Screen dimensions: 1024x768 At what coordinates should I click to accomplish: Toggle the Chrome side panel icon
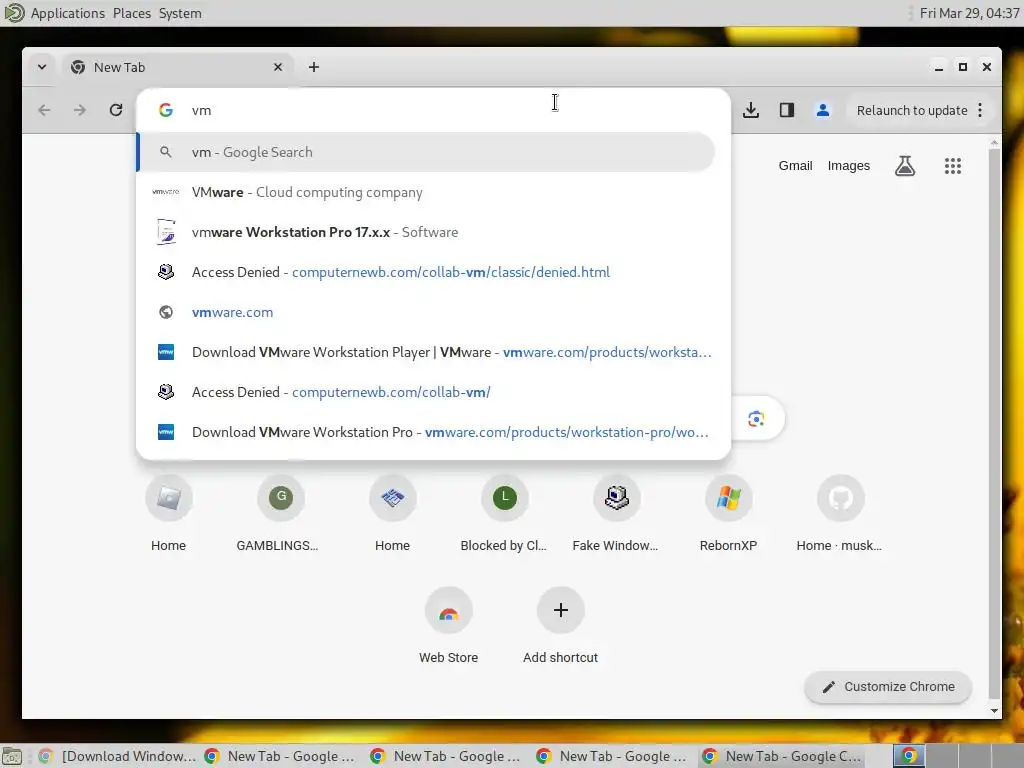(x=787, y=110)
